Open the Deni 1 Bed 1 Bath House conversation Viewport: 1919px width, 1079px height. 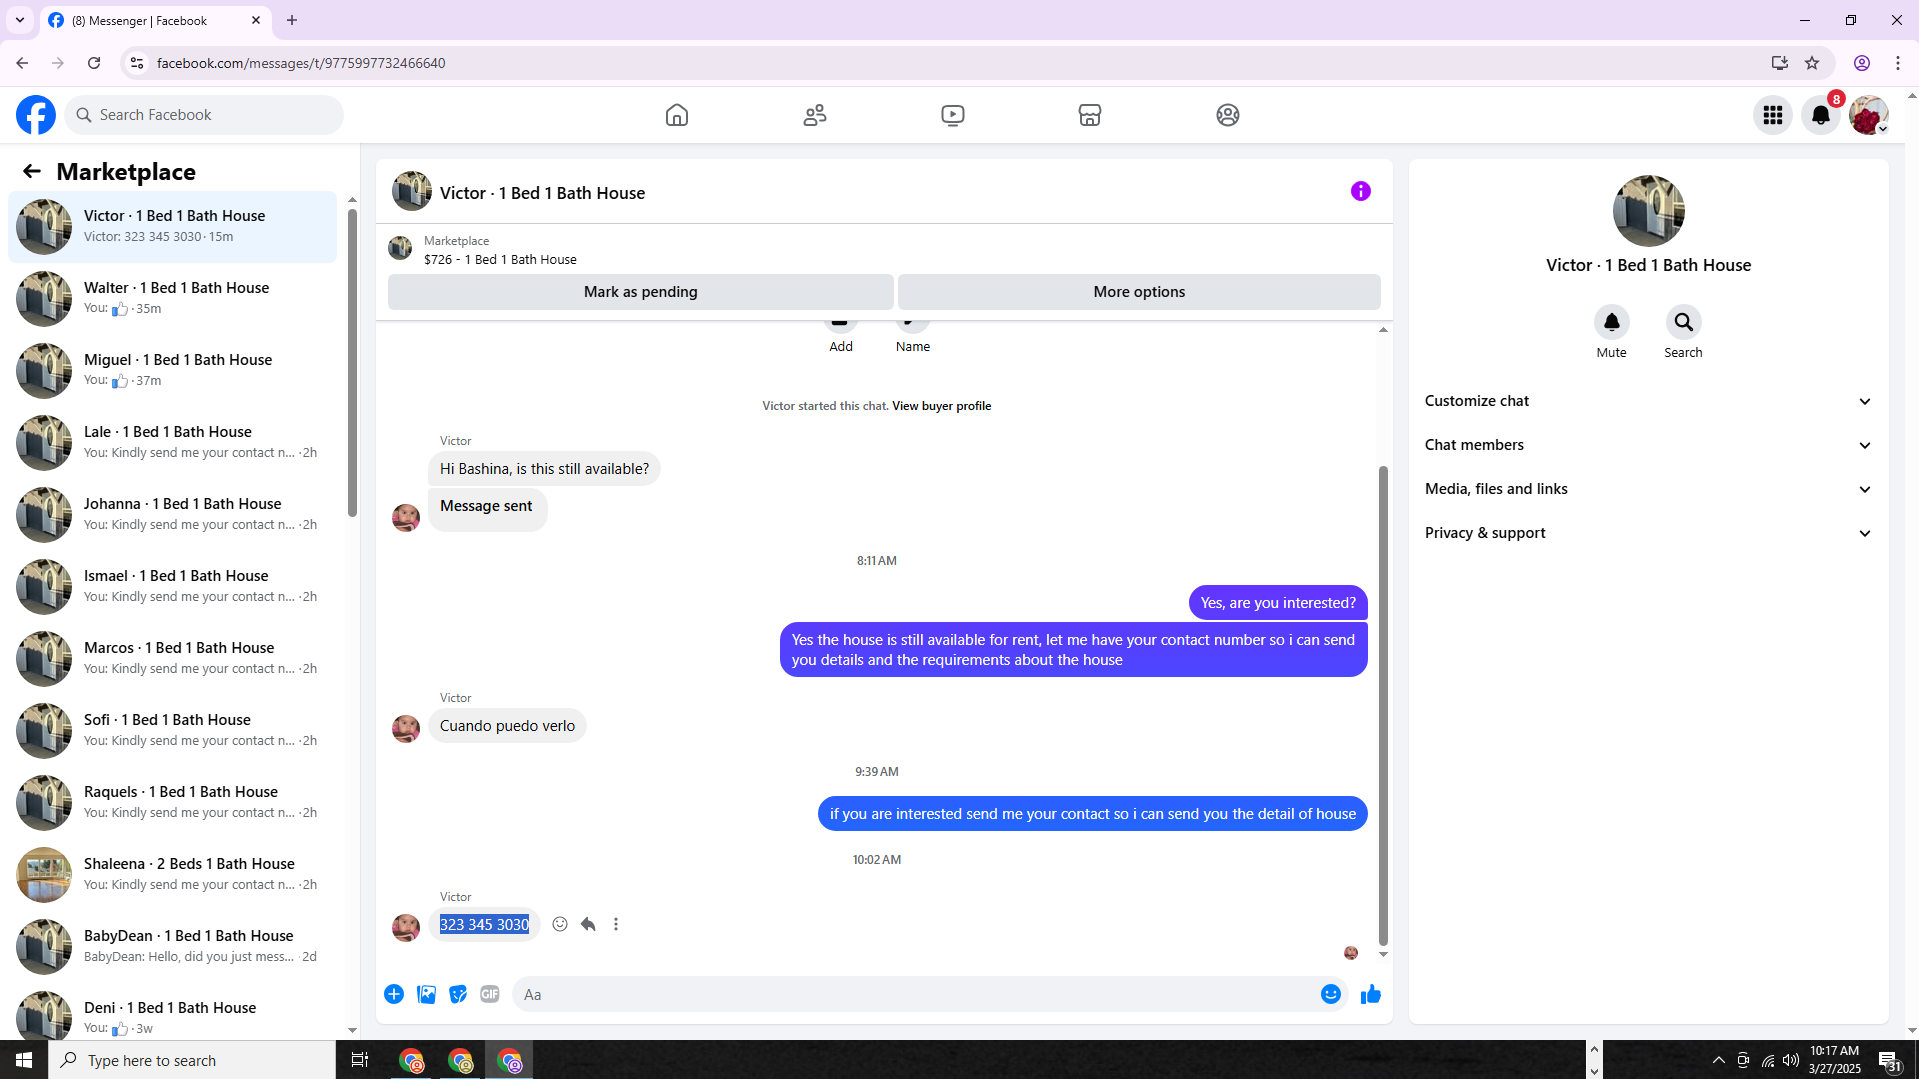(173, 1012)
